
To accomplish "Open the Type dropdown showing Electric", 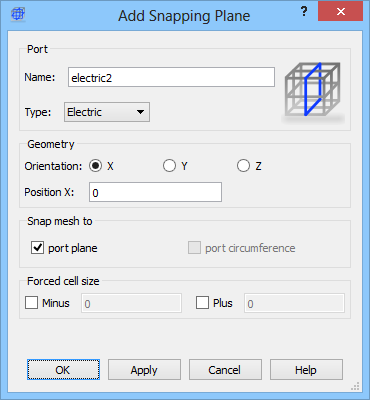I will (x=107, y=112).
